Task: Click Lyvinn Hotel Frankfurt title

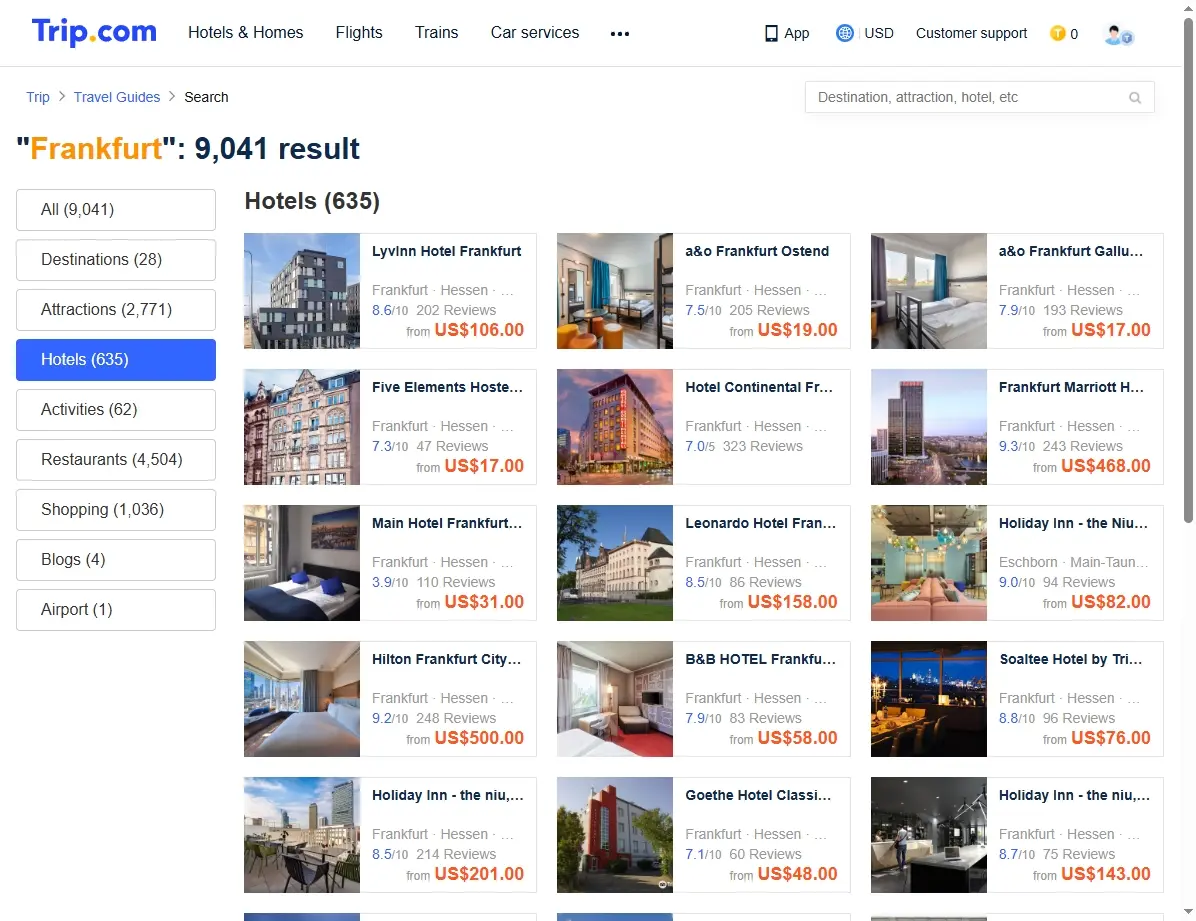Action: point(446,251)
